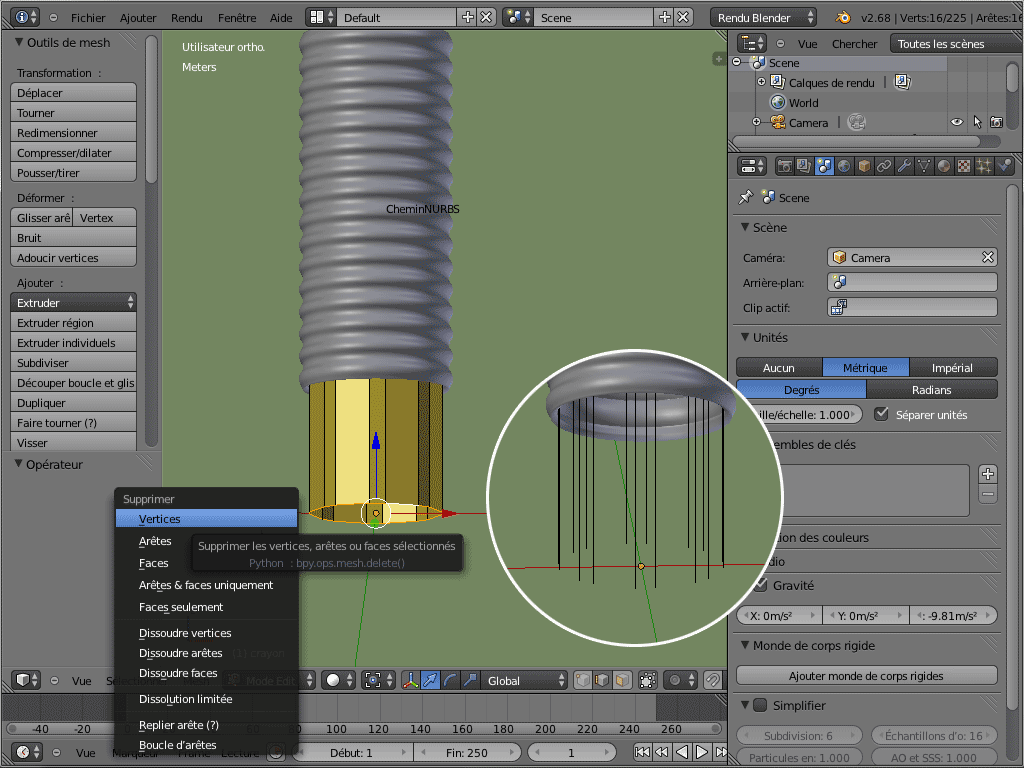1024x768 pixels.
Task: Click Ajouter monde de corps rigides
Action: 867,675
